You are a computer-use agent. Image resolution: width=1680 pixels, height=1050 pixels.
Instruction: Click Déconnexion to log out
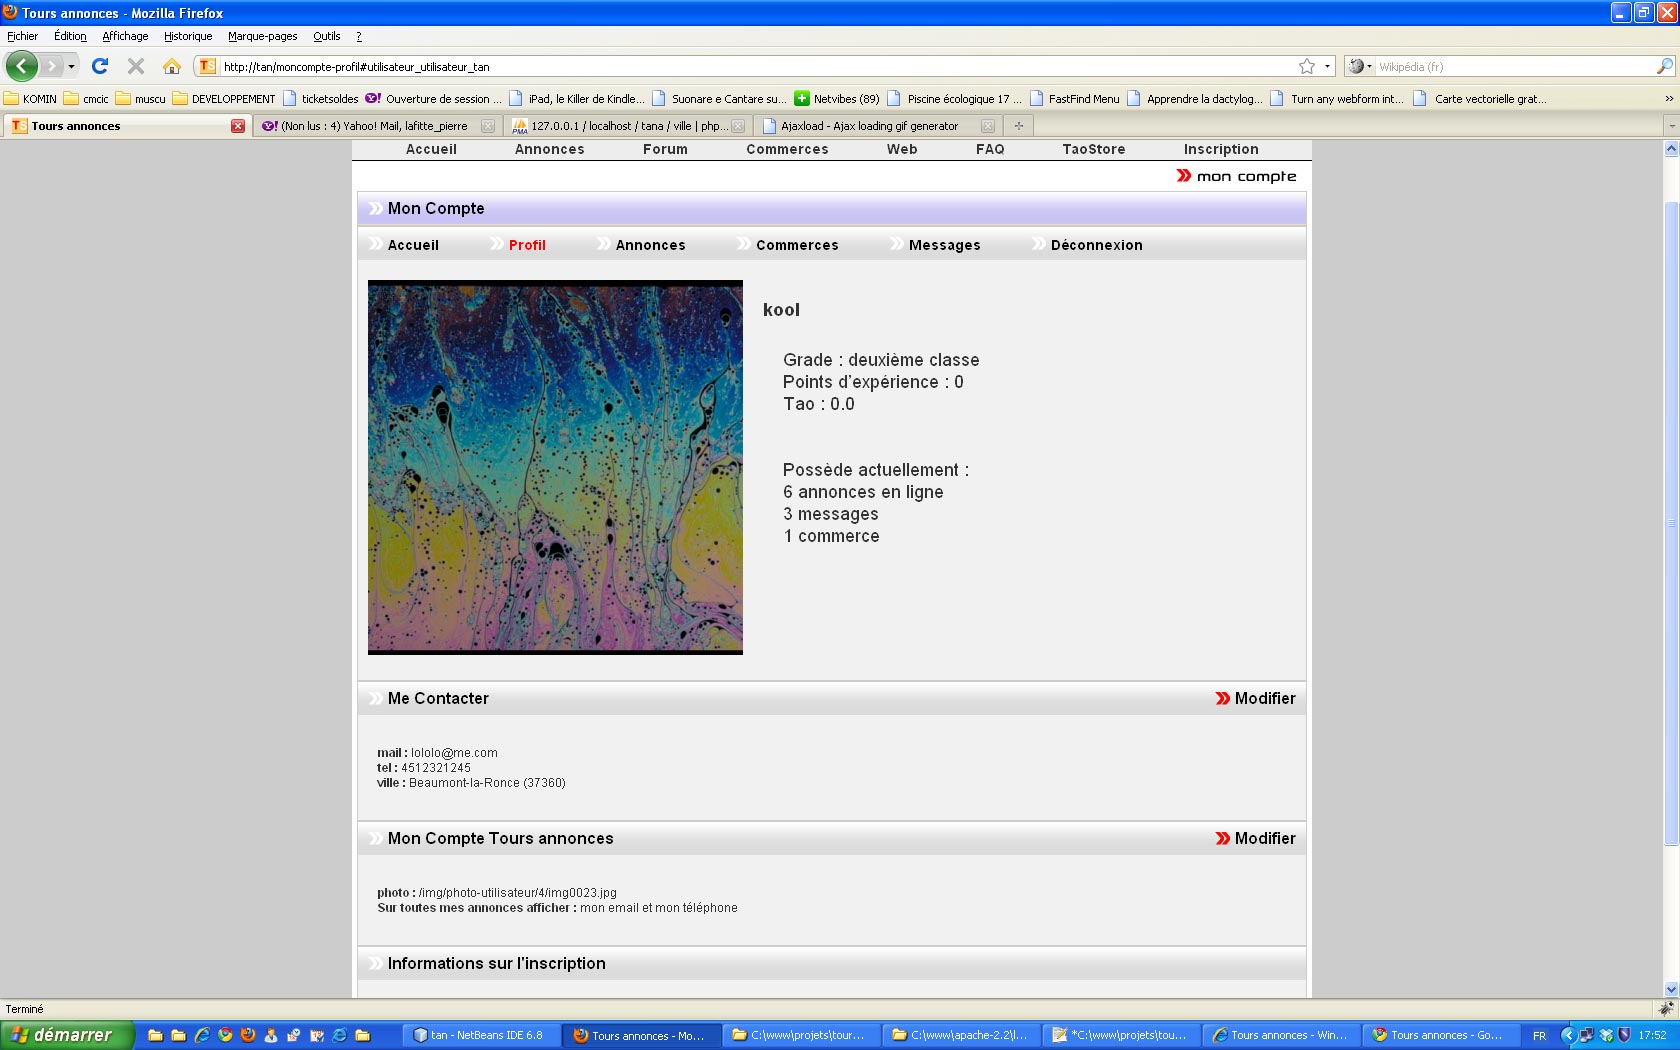pos(1096,245)
